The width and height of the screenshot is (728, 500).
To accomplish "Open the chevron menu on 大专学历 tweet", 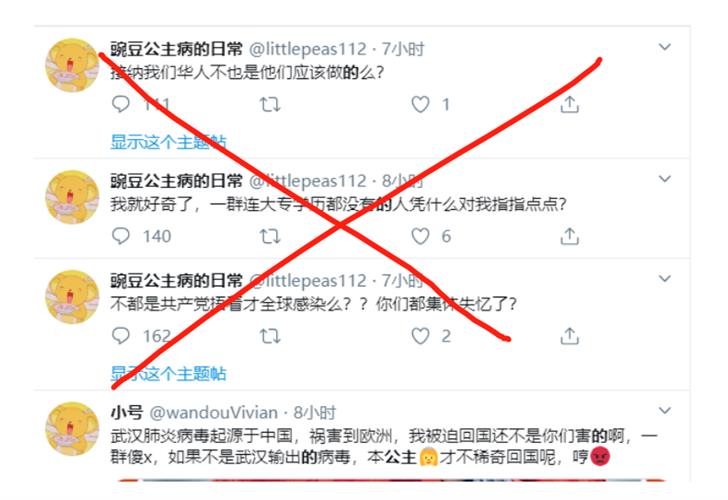I will [665, 179].
